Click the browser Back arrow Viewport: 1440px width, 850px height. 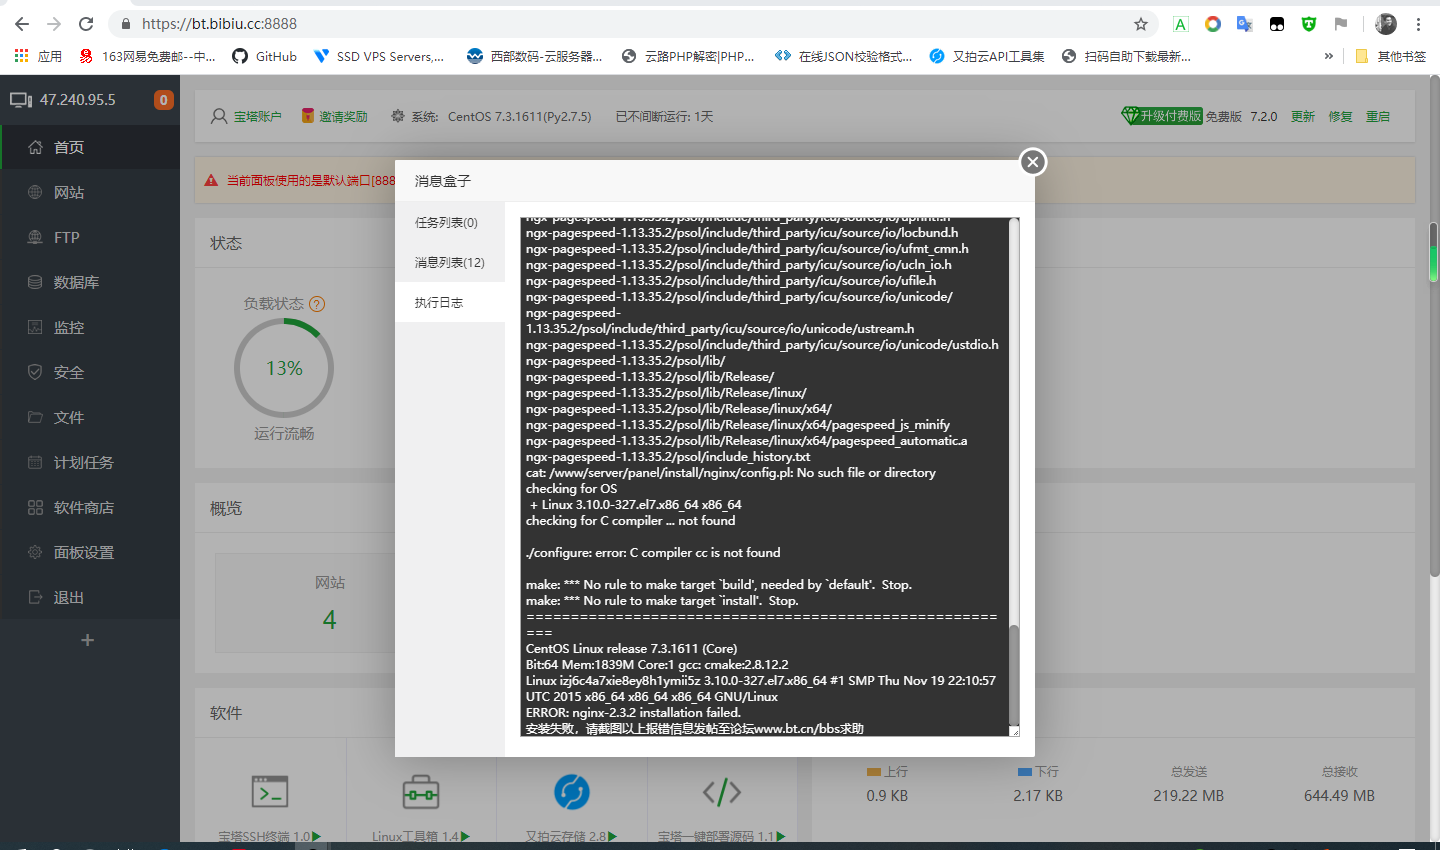[x=22, y=24]
